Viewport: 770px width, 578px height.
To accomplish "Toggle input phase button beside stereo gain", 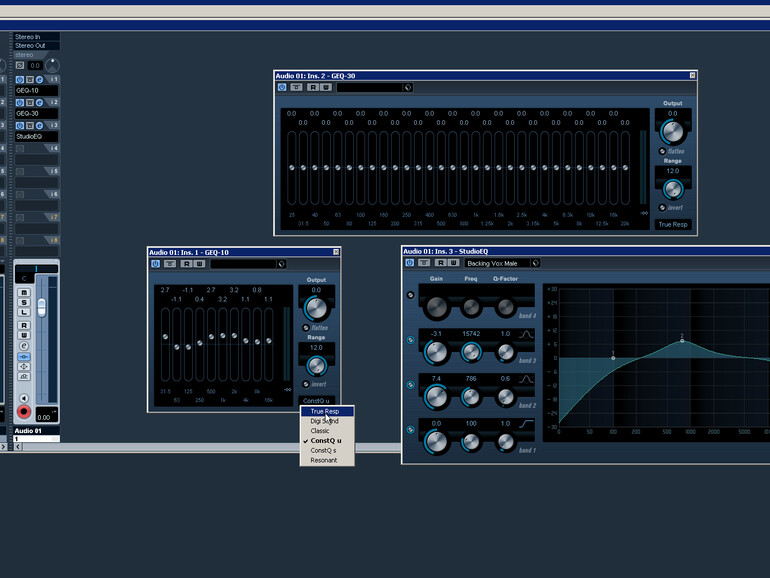I will 20,65.
